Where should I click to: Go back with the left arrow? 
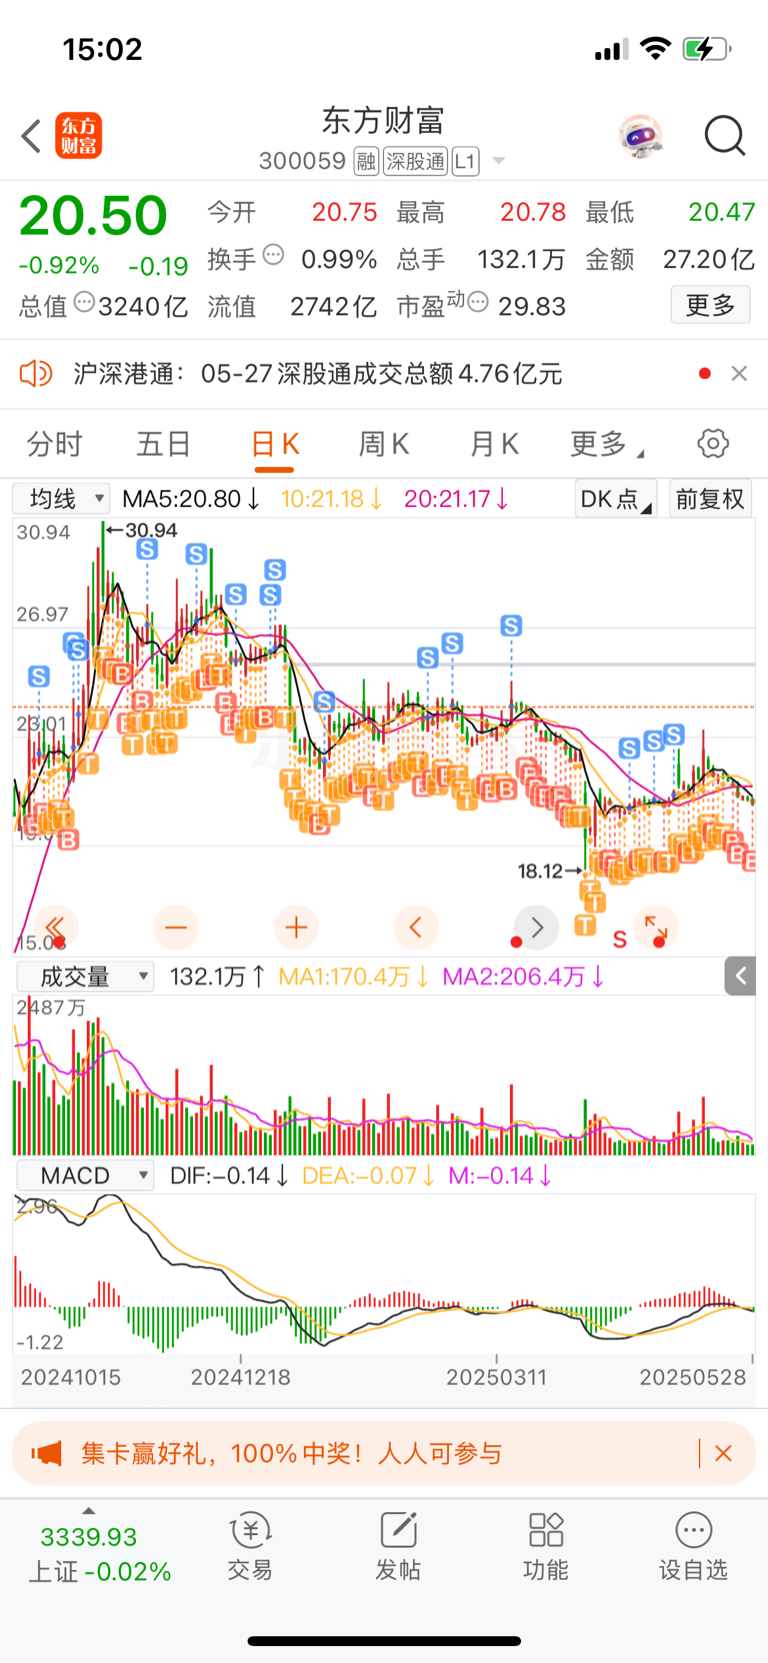[31, 136]
